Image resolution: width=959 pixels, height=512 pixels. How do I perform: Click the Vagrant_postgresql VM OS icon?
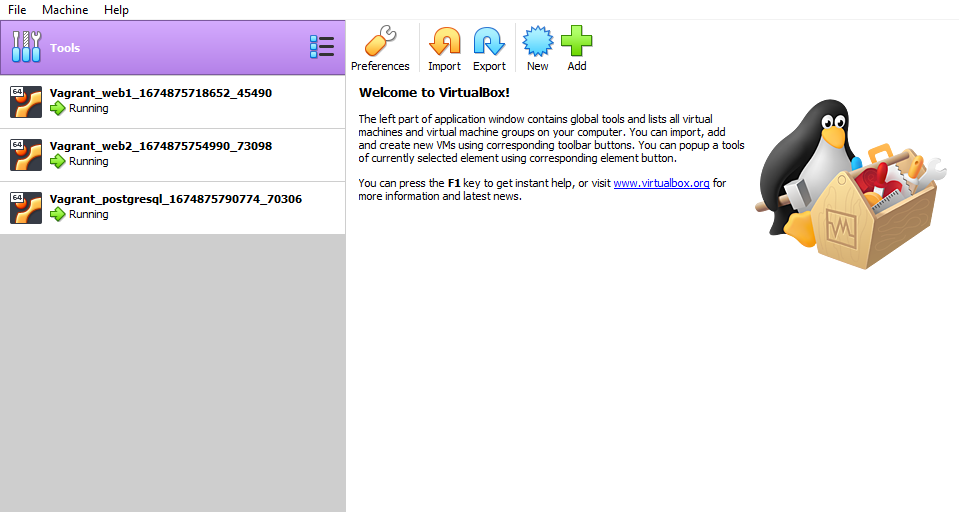(26, 208)
